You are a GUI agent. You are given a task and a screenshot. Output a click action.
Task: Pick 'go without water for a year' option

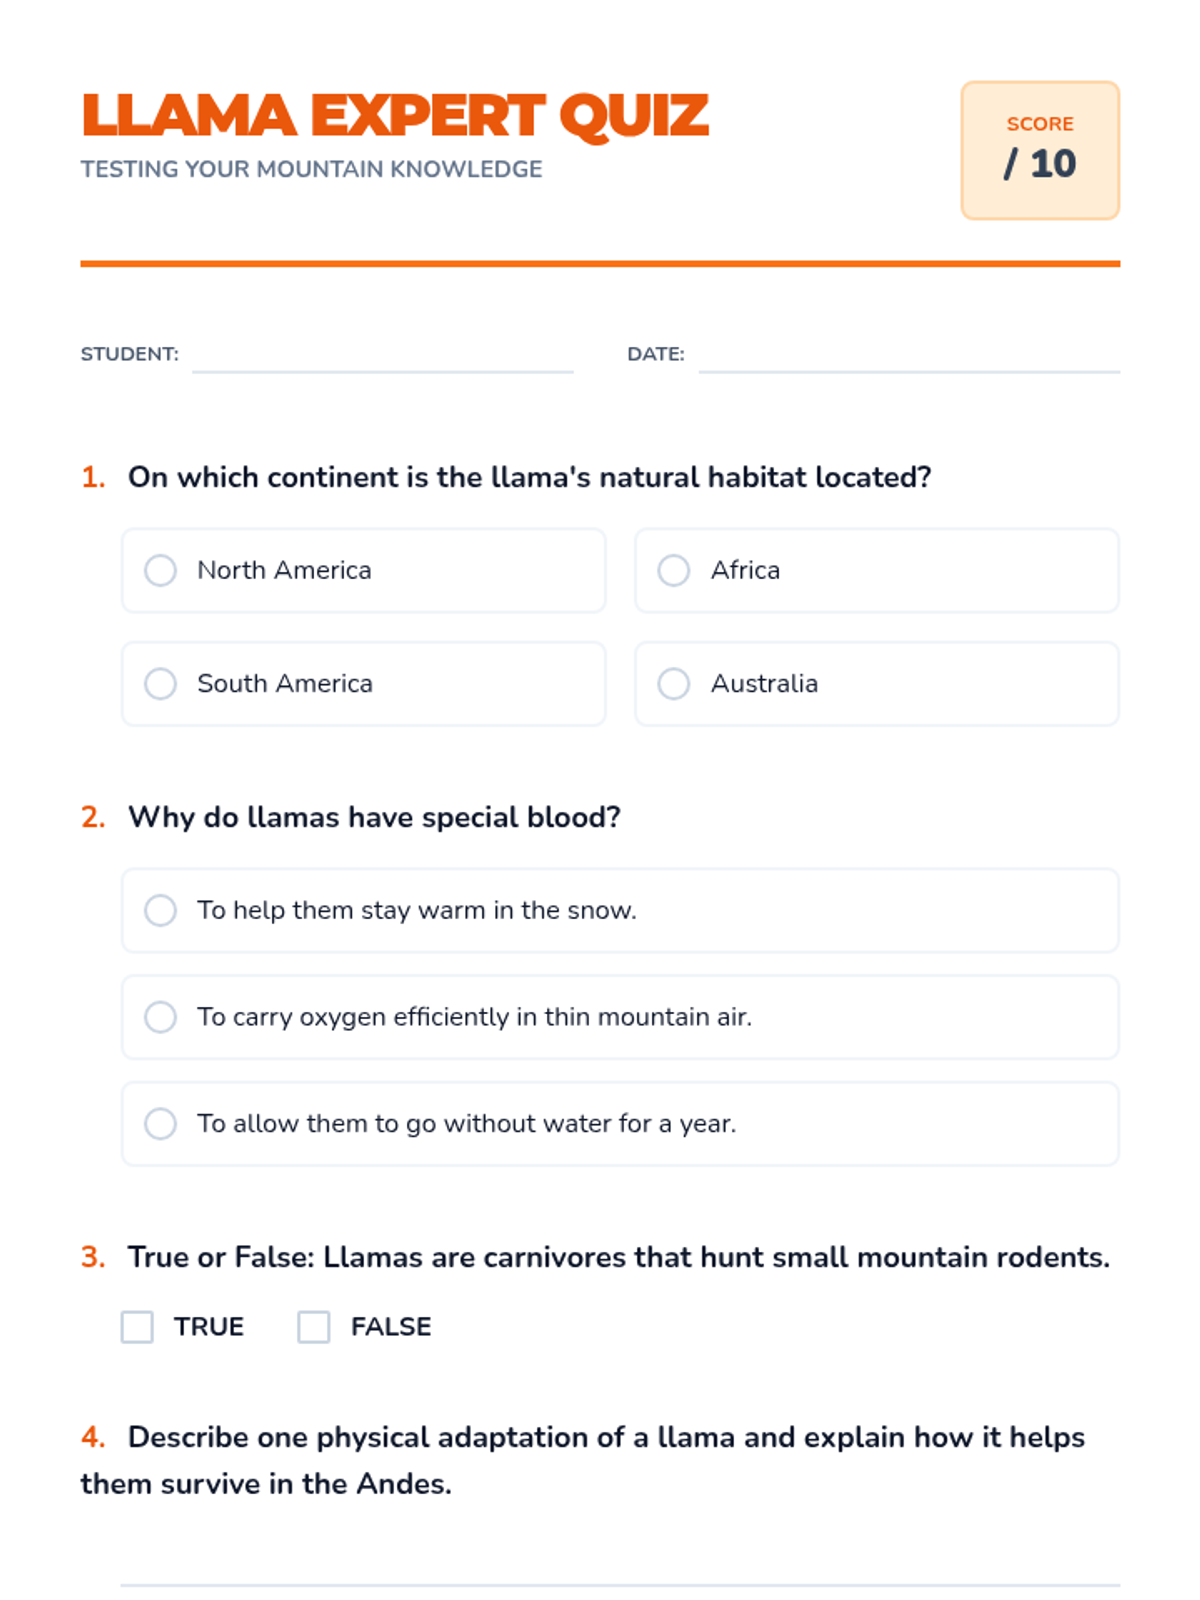tap(160, 1123)
